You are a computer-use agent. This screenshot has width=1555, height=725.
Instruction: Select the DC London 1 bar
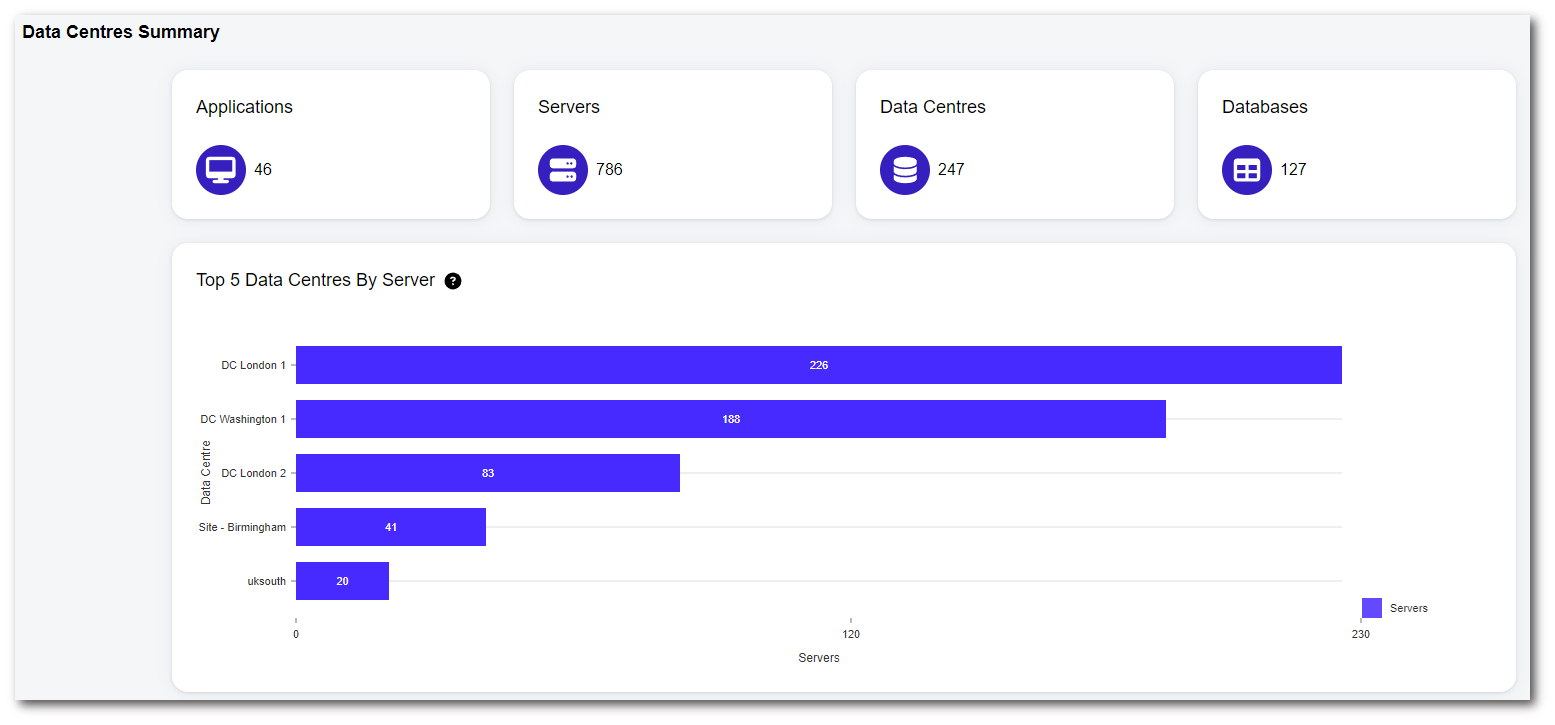click(818, 365)
